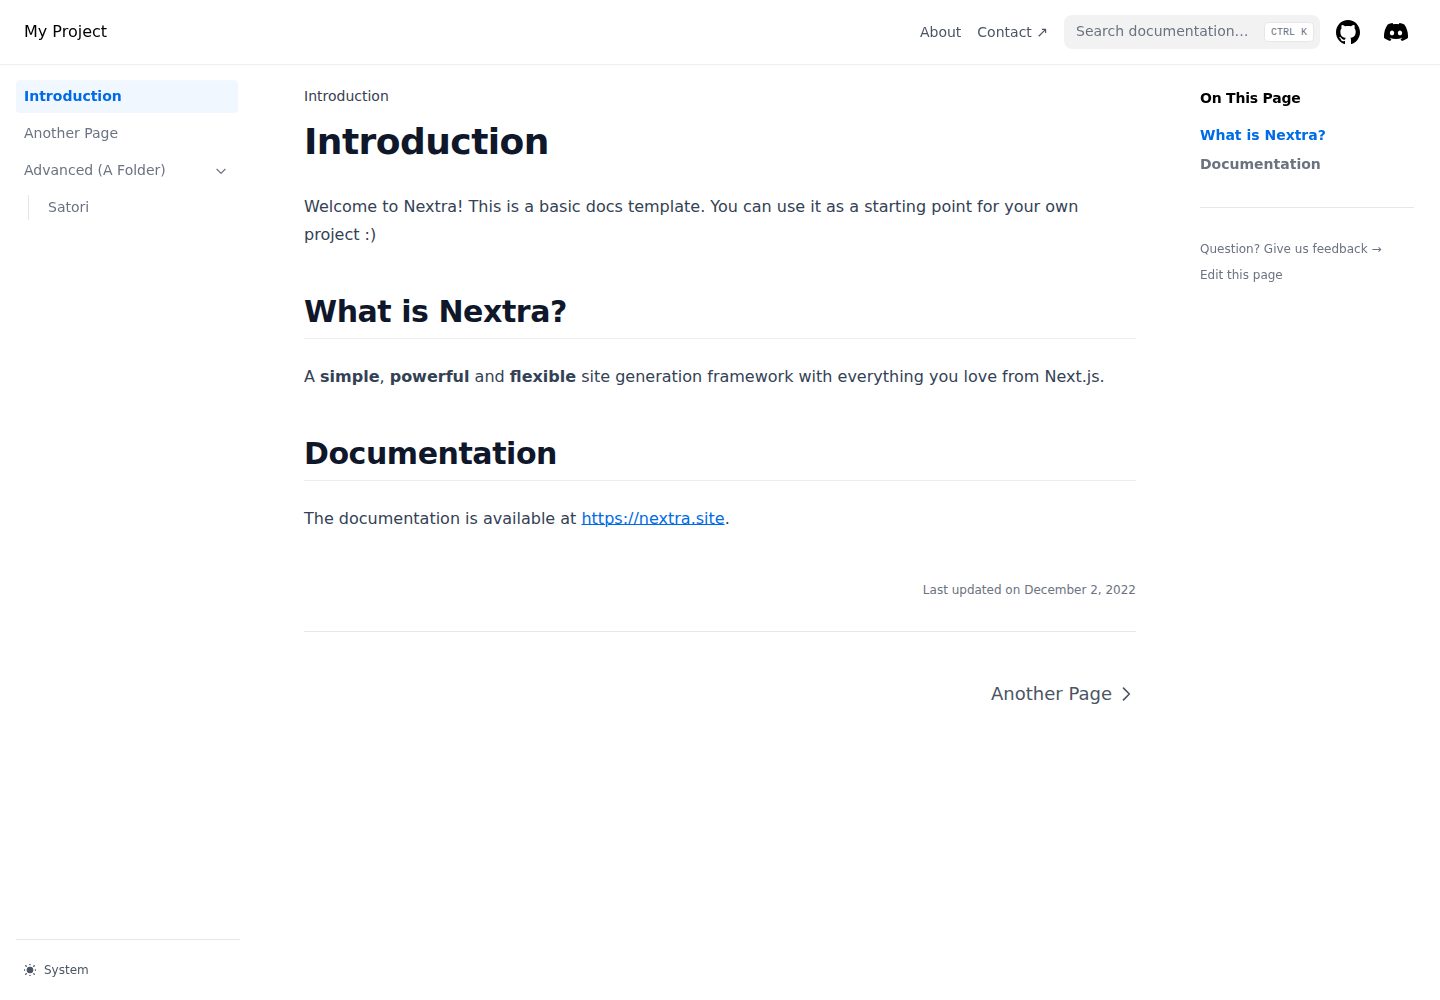Screen dimensions: 1440x1000
Task: Open the Advanced (A Folder) section
Action: tap(127, 170)
